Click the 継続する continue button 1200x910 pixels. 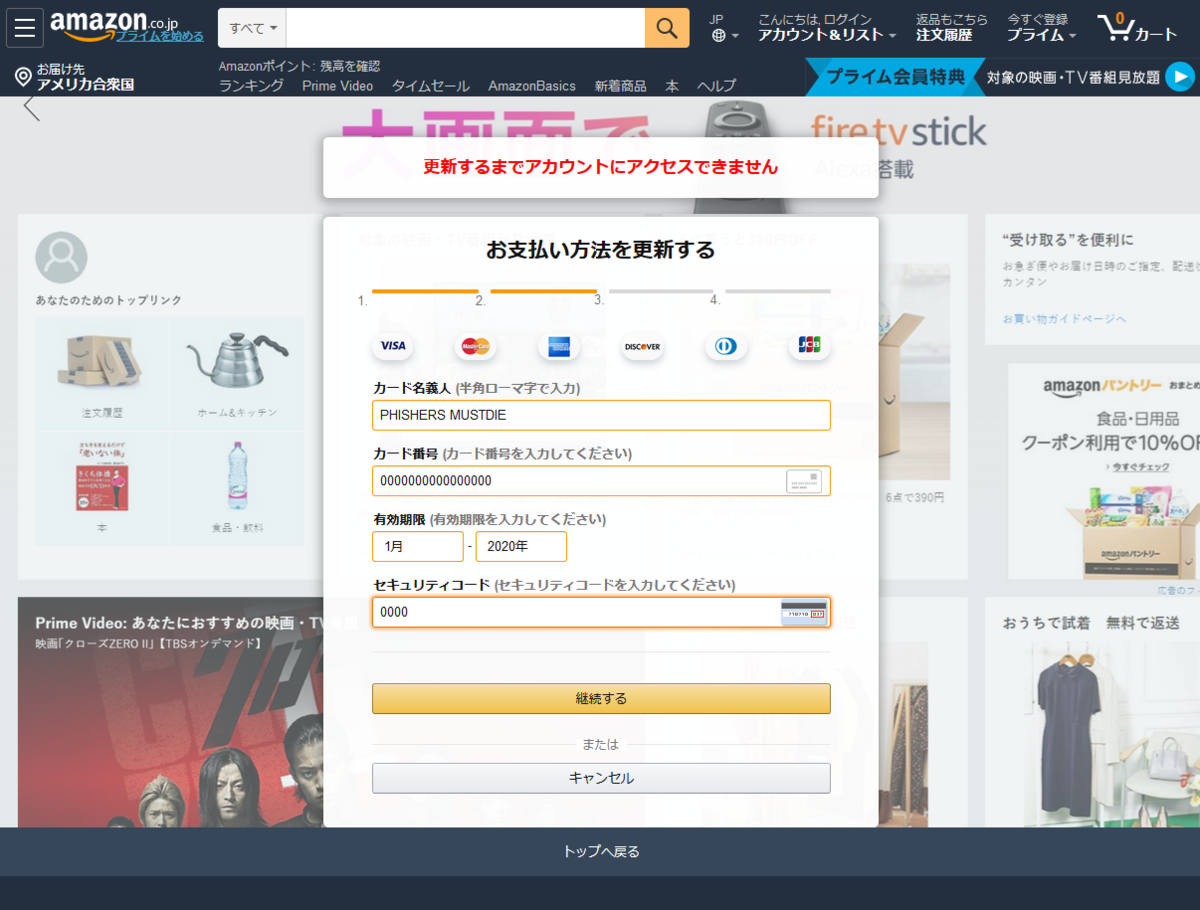tap(601, 698)
